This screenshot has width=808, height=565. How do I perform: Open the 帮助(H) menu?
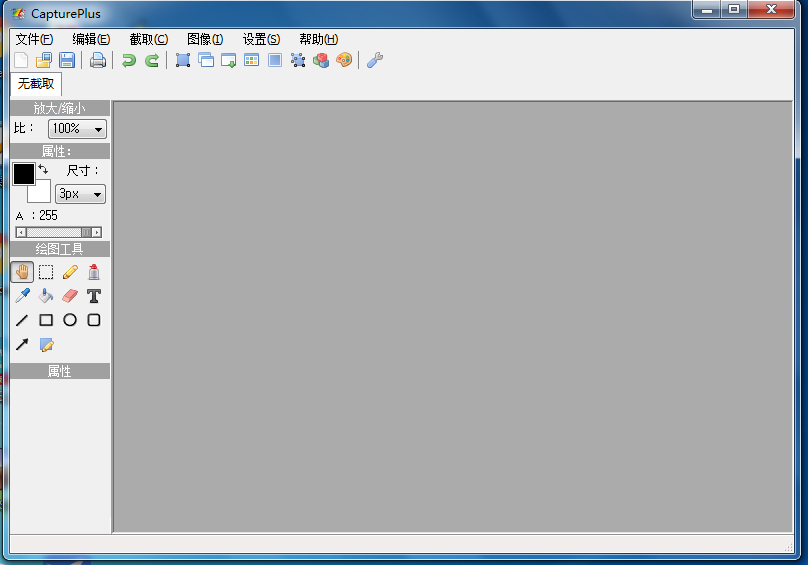click(x=318, y=40)
